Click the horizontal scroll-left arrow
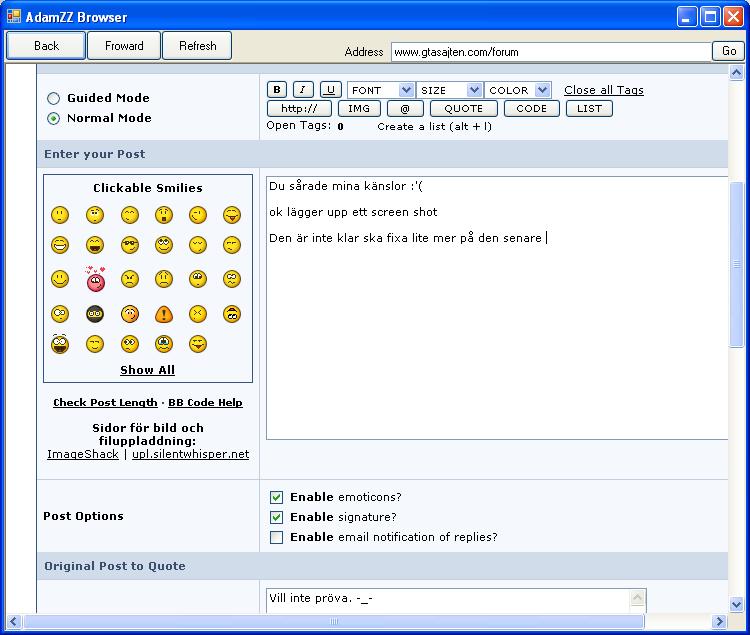 pyautogui.click(x=13, y=622)
